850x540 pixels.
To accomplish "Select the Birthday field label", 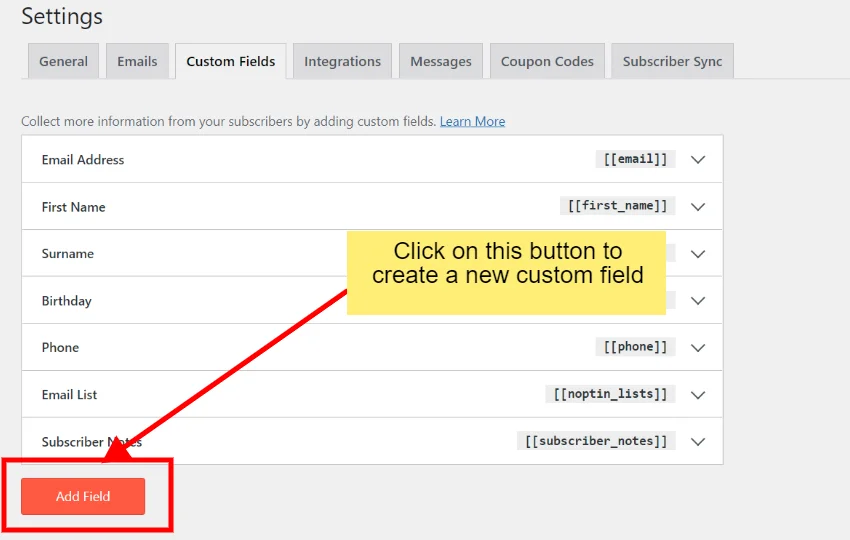I will click(x=67, y=301).
